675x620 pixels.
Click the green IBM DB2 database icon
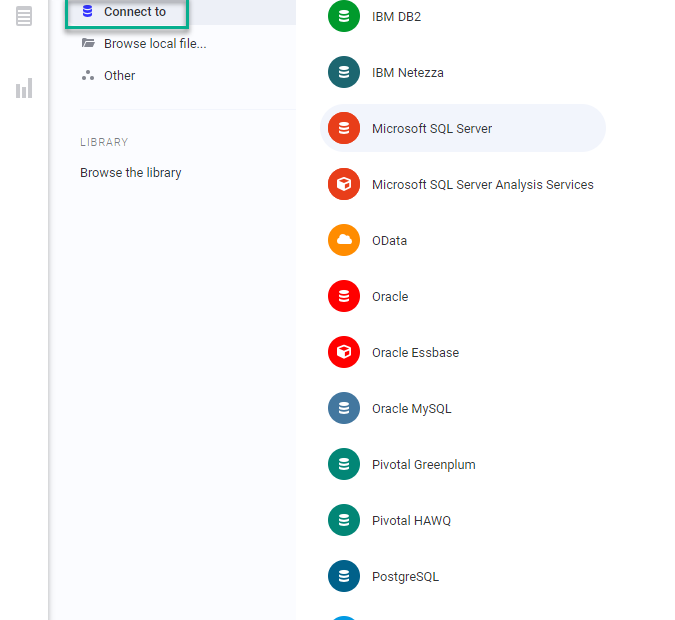pos(344,16)
